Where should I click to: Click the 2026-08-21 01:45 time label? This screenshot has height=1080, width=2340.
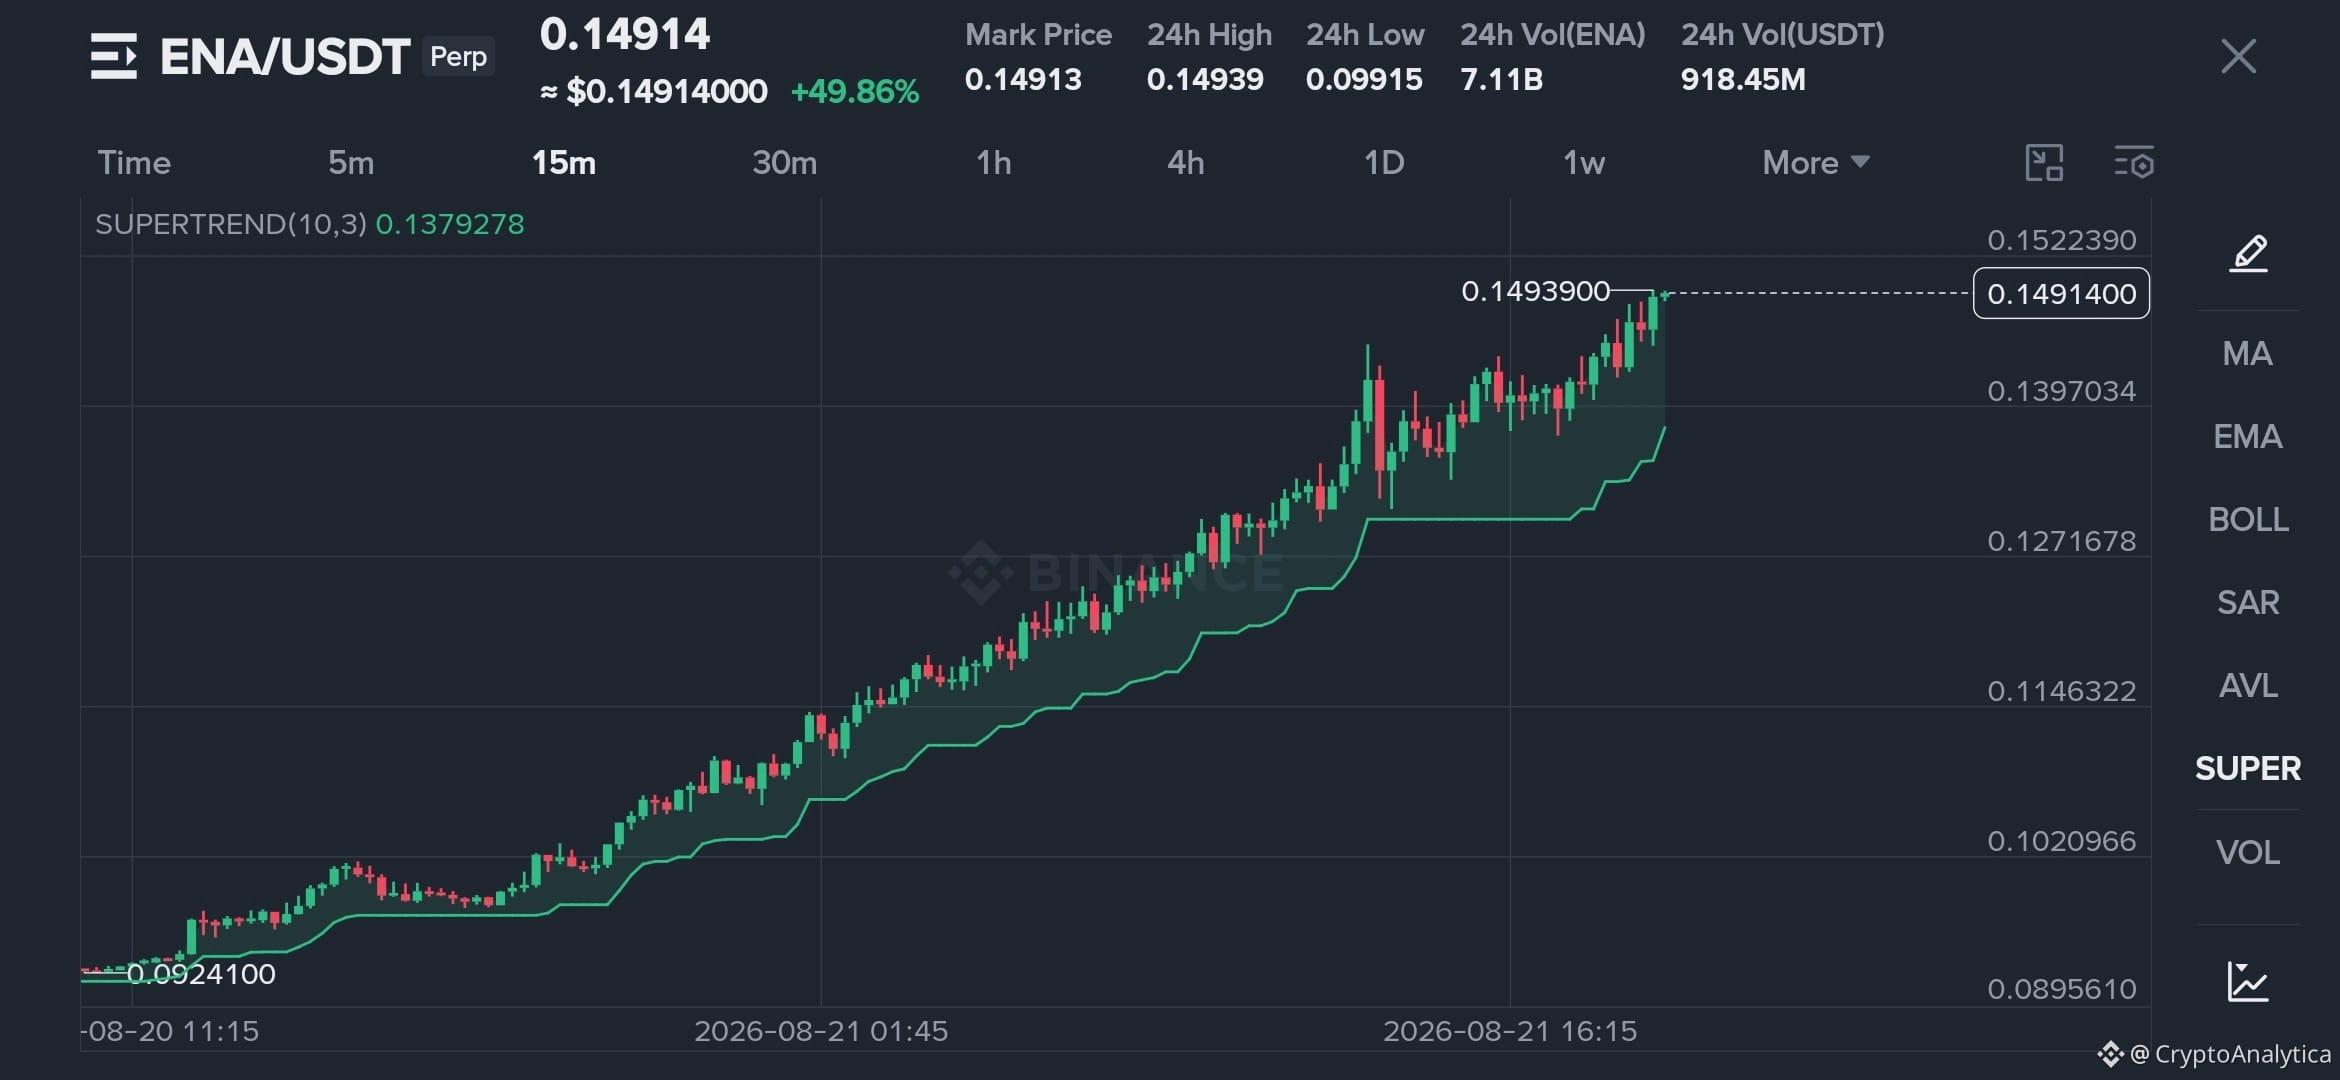pyautogui.click(x=821, y=1031)
